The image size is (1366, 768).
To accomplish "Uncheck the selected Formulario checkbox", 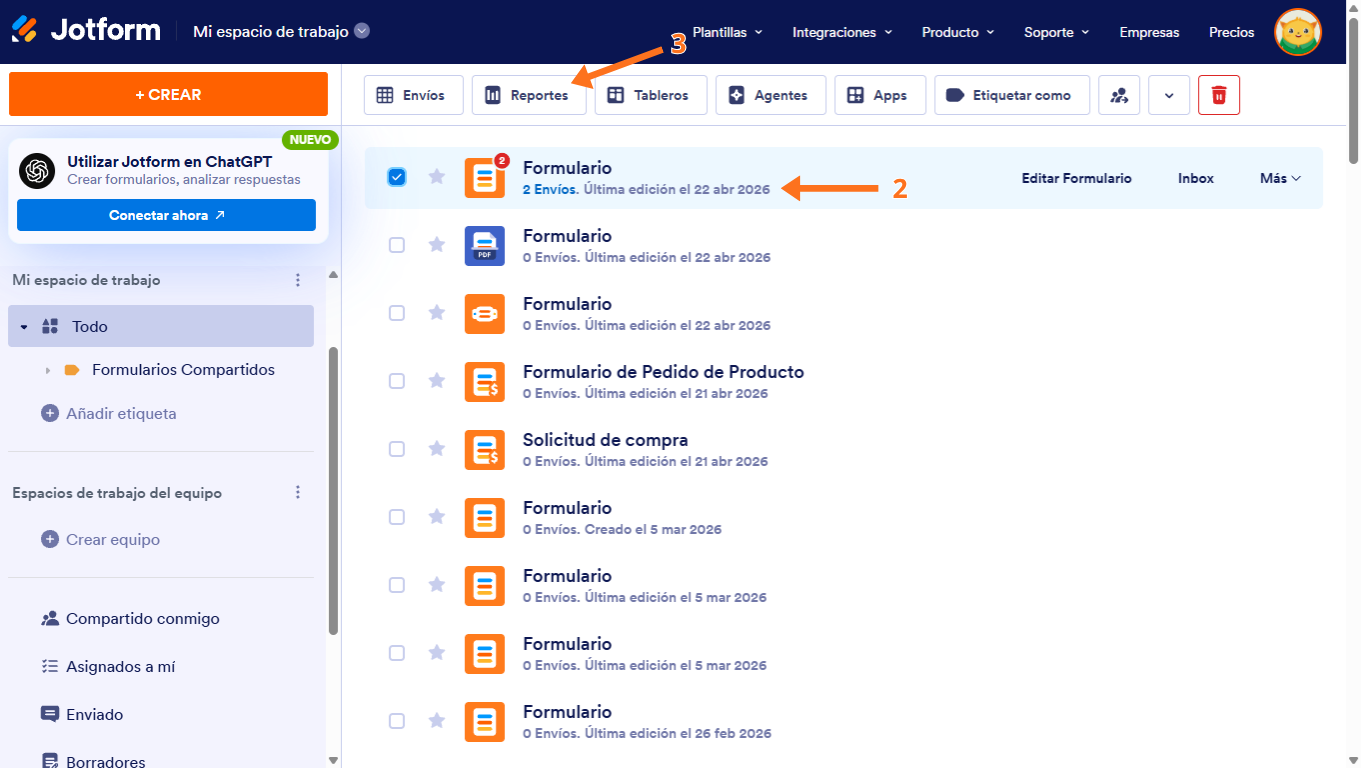I will pos(397,177).
